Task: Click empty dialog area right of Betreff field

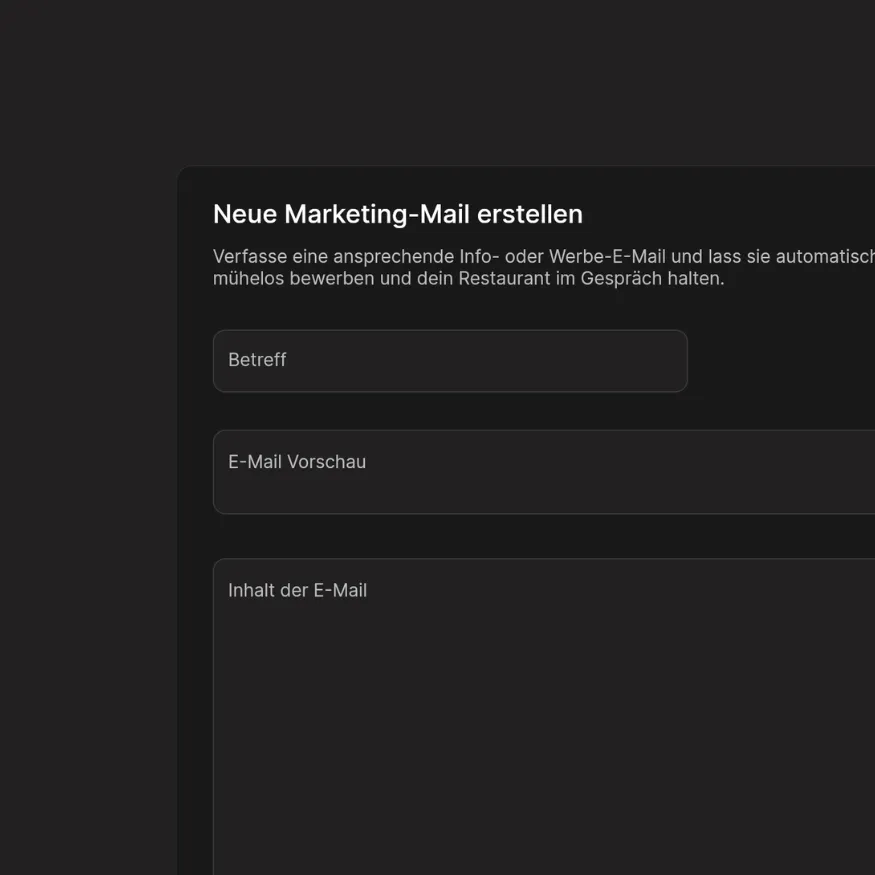Action: coord(780,361)
